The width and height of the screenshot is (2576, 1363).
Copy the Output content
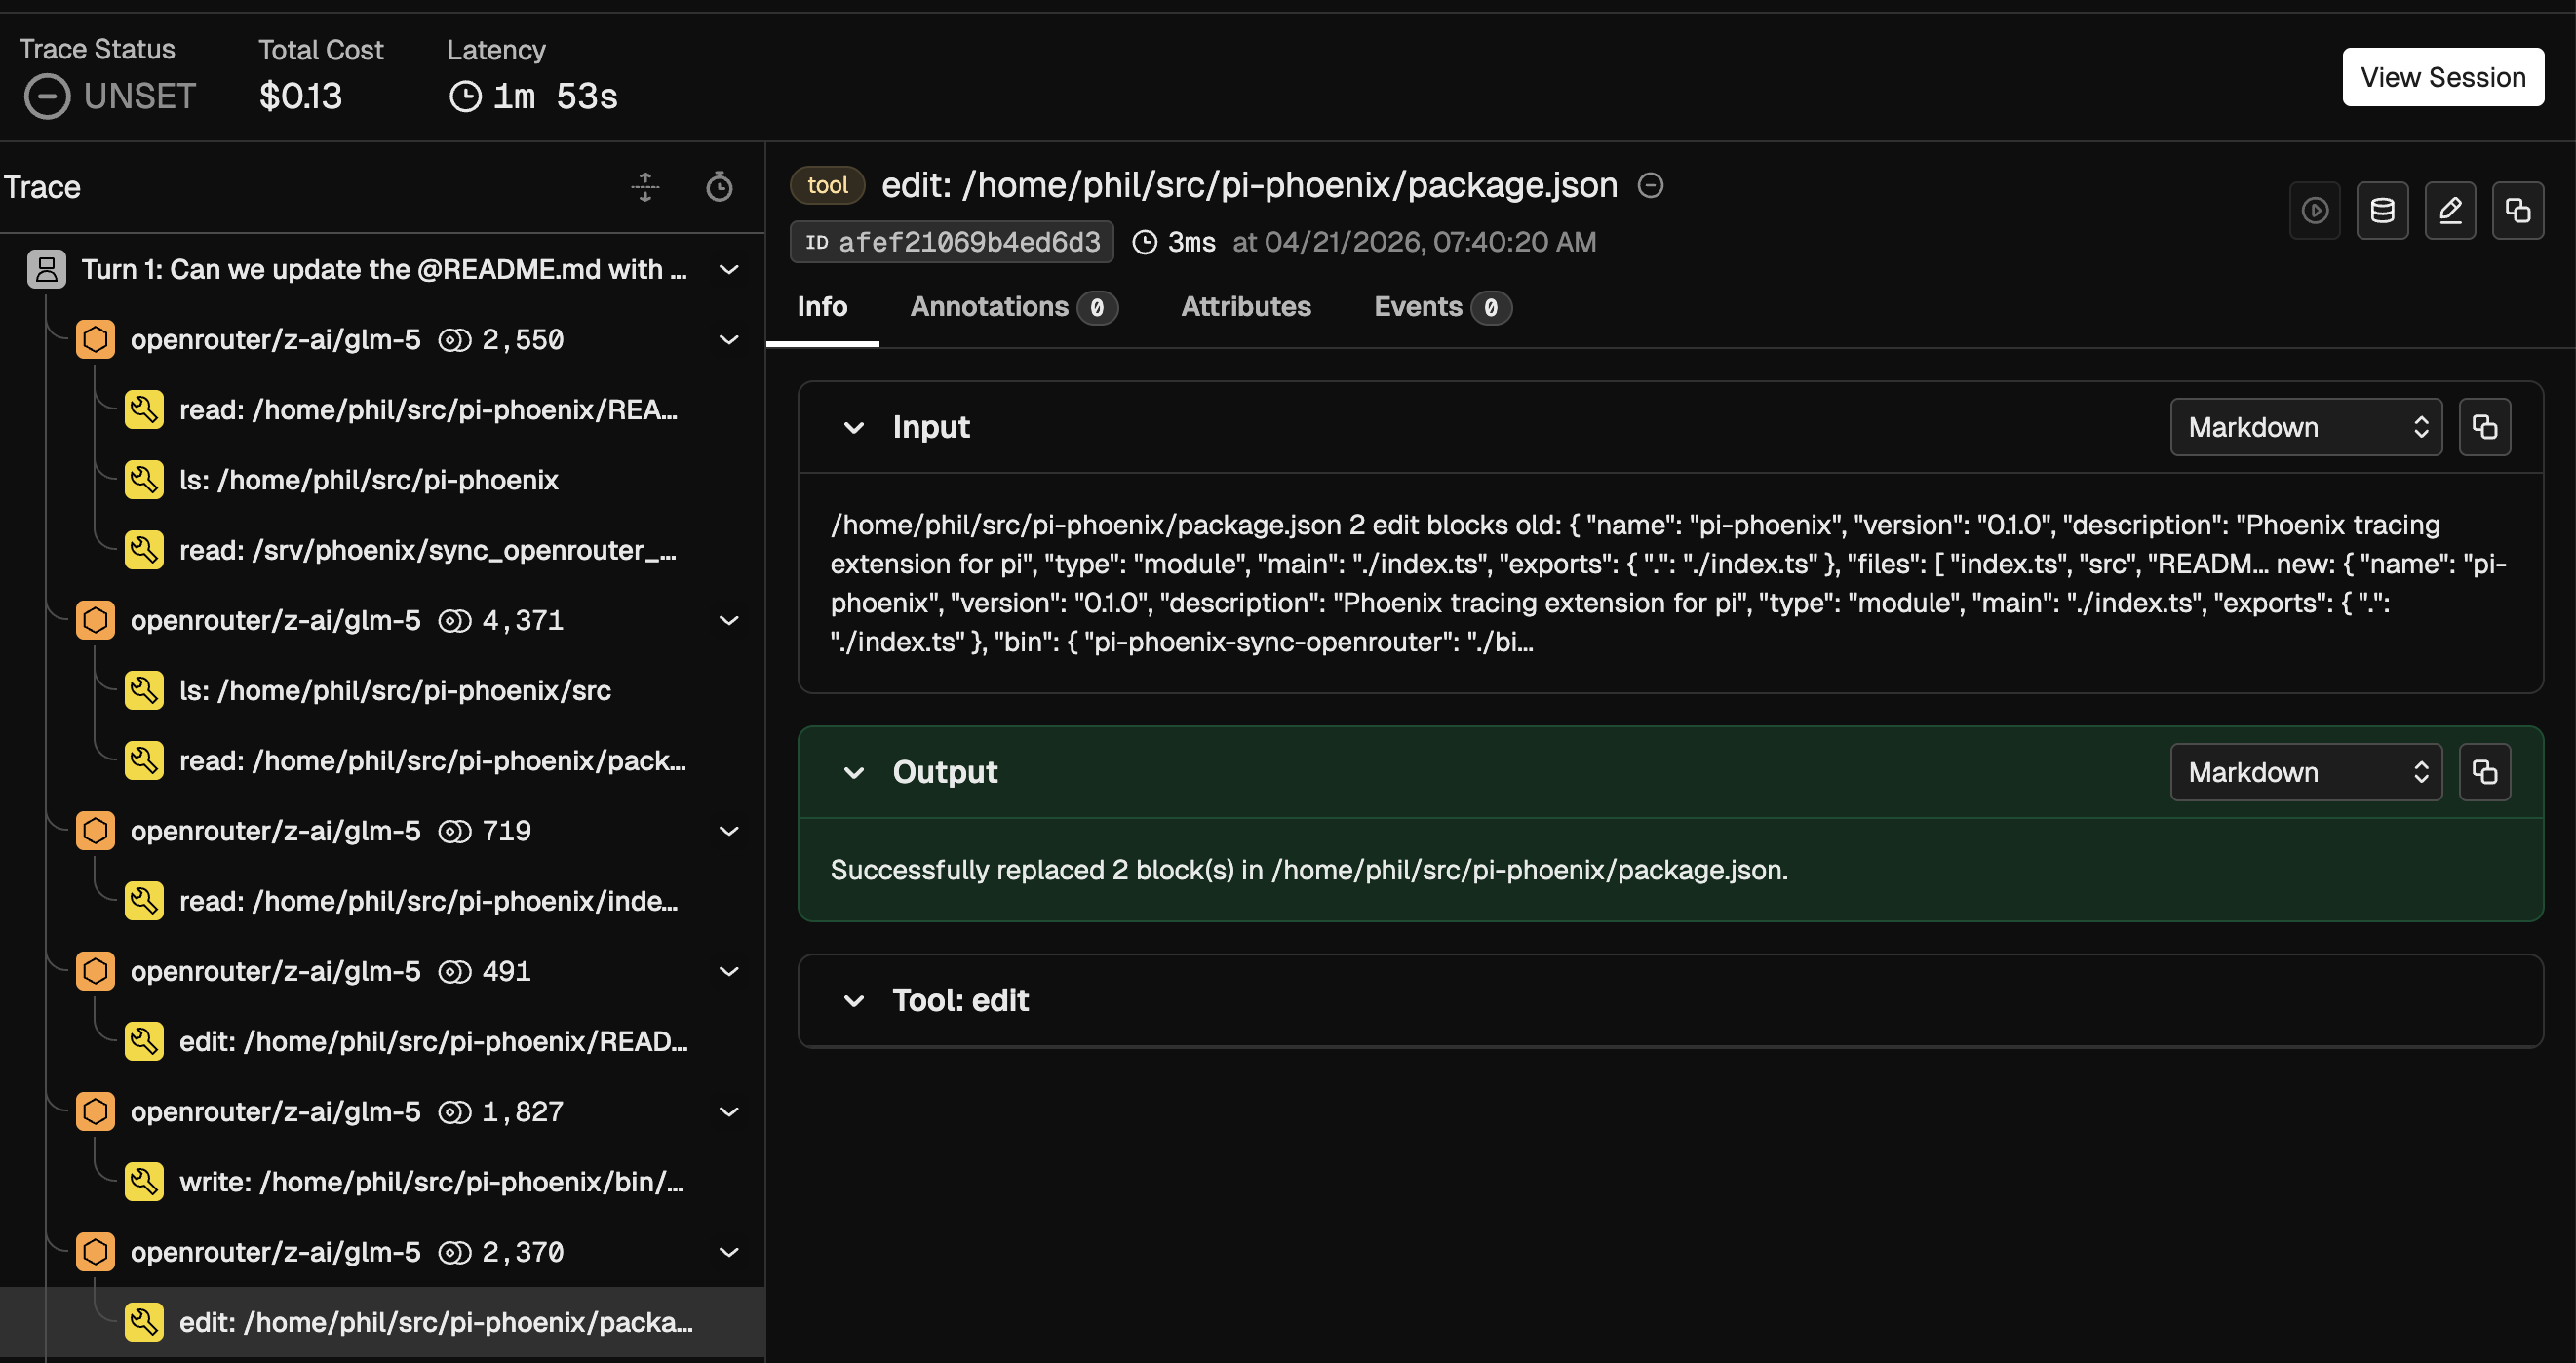(x=2484, y=772)
